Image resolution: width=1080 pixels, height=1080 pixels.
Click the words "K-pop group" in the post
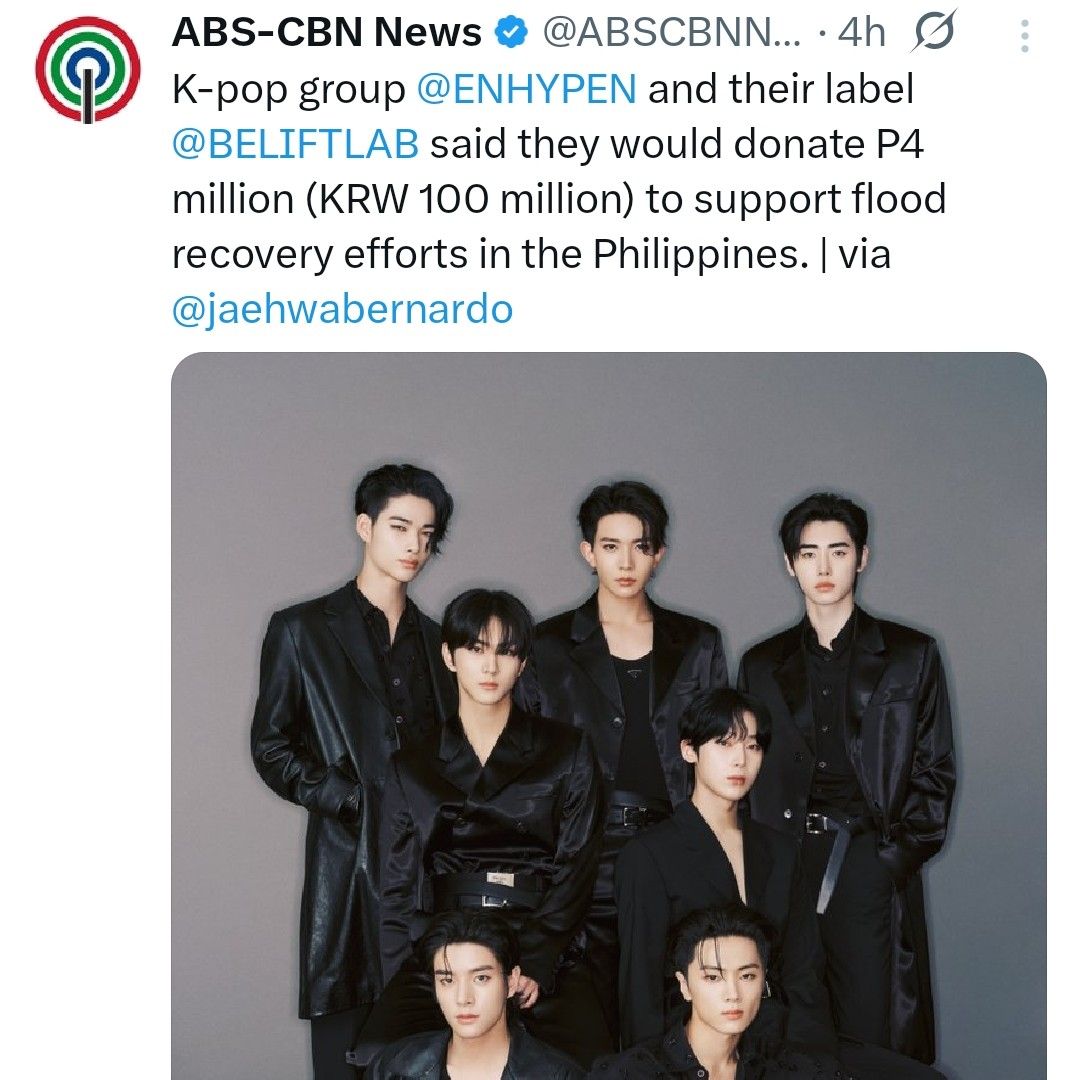289,90
